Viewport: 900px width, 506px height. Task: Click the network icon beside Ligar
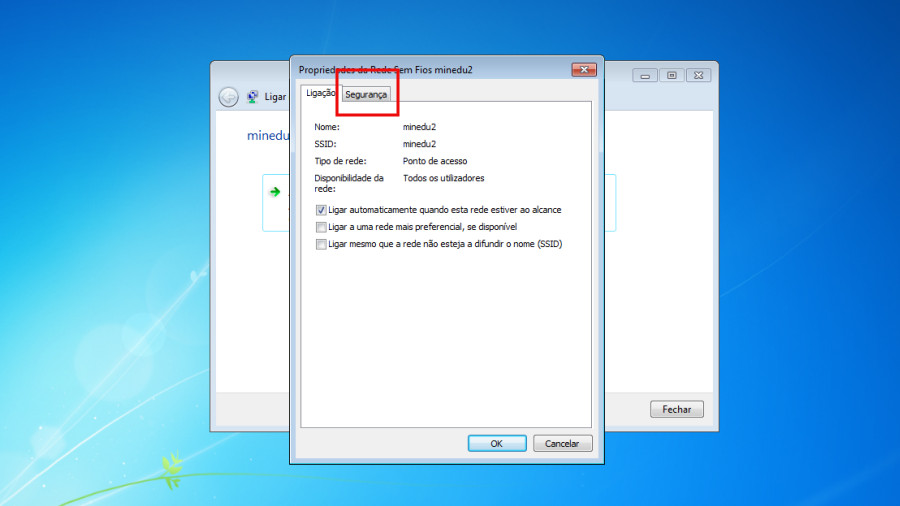point(253,97)
